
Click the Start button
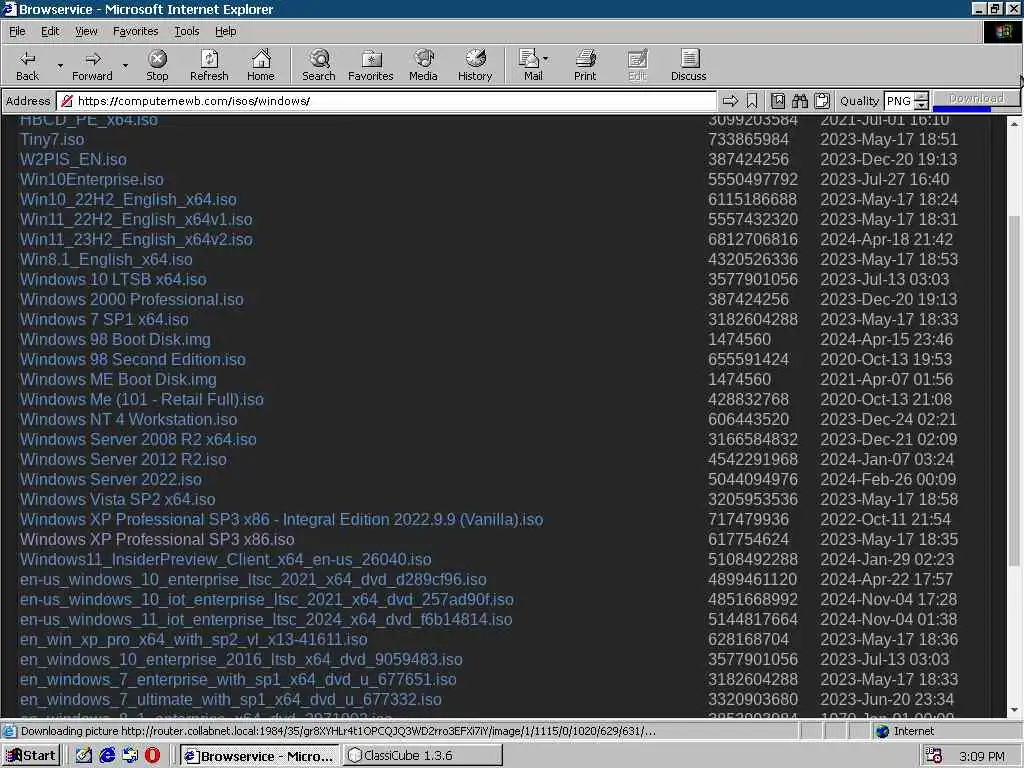[x=31, y=756]
